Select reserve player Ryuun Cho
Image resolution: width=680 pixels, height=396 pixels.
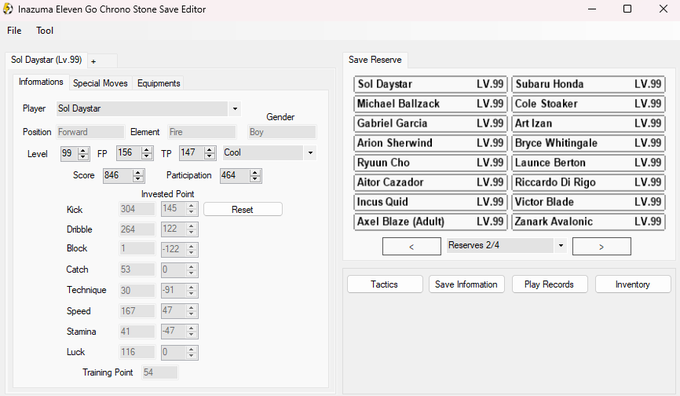(x=430, y=163)
